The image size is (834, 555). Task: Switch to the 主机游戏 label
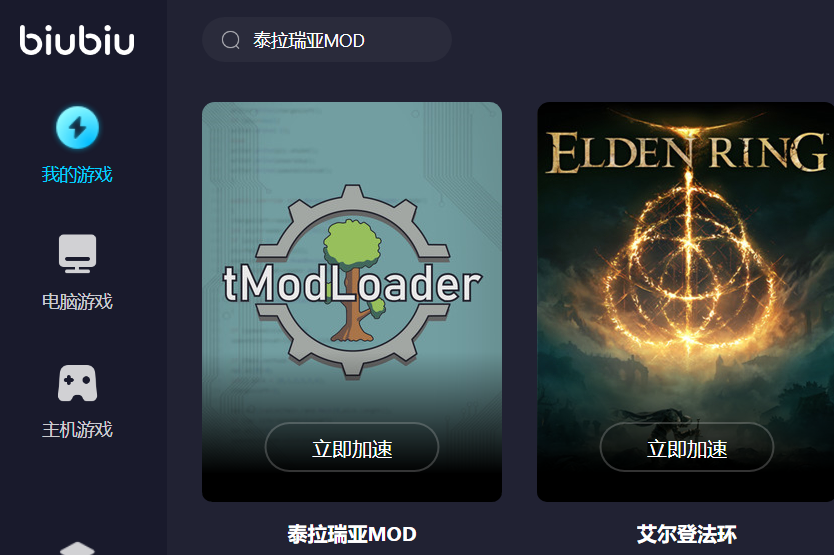77,429
